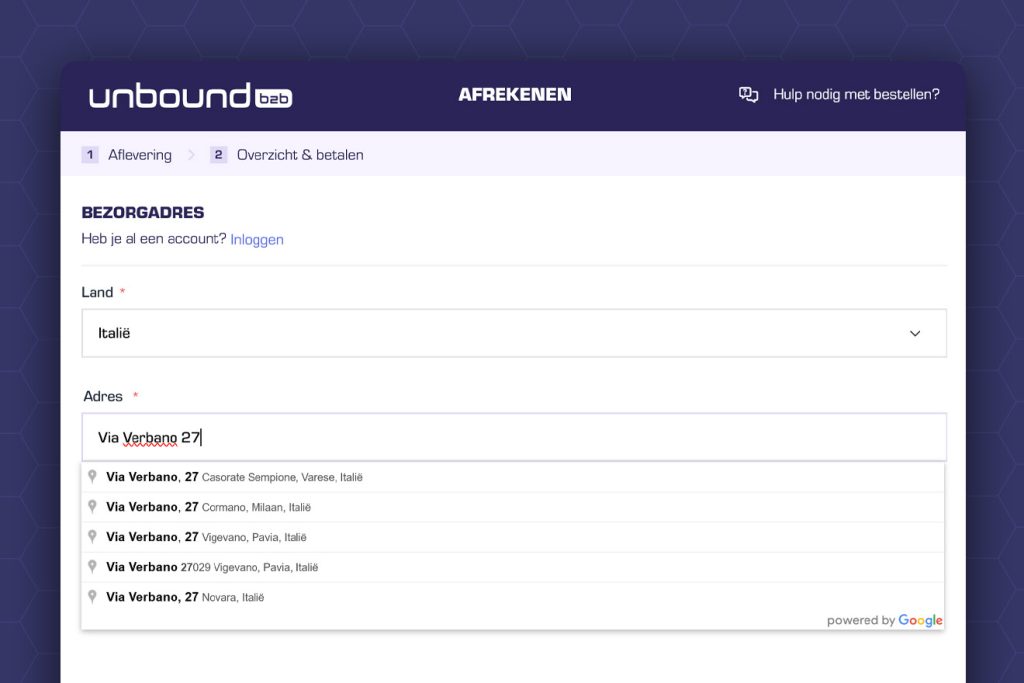Click the pin icon beside Cormano, Milaan
This screenshot has height=683, width=1024.
93,507
